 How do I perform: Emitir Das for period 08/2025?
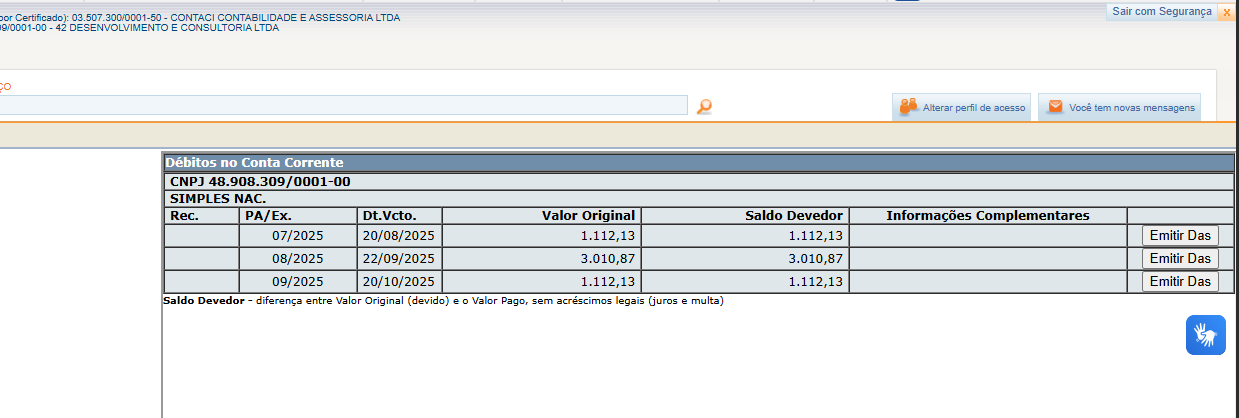(x=1180, y=259)
